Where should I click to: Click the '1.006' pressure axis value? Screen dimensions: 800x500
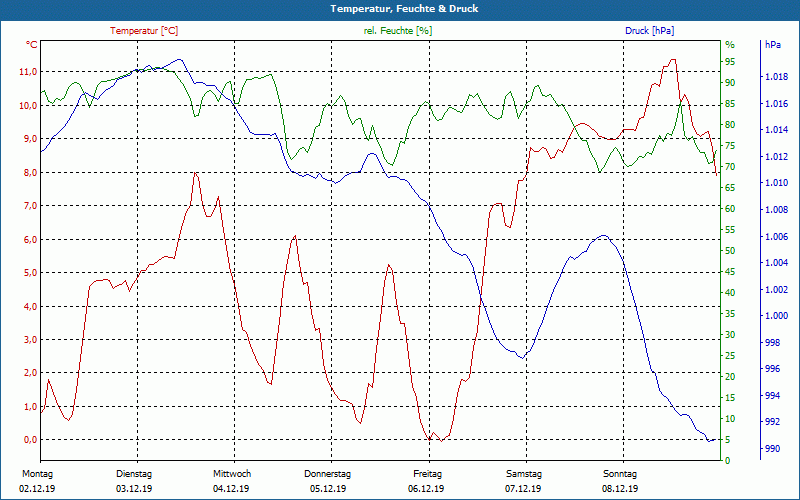[777, 236]
